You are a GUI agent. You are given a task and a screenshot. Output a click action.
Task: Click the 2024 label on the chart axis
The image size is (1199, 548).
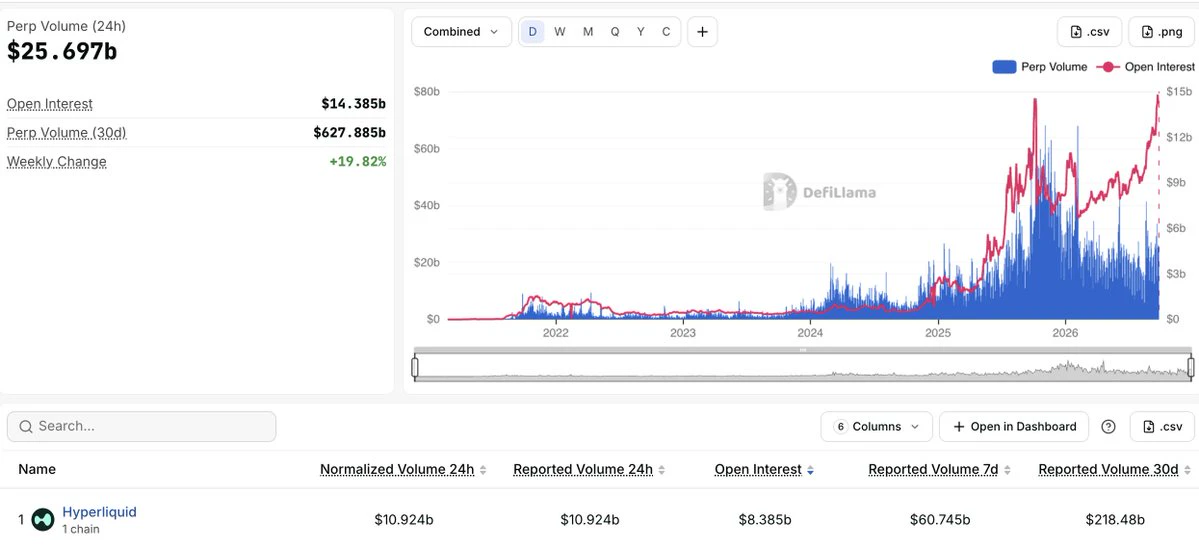click(810, 333)
